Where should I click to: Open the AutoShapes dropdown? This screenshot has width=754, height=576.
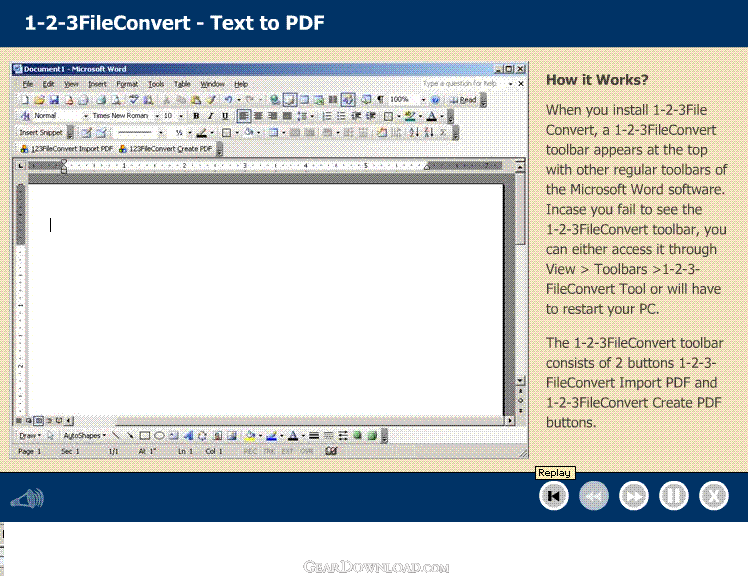click(x=84, y=436)
